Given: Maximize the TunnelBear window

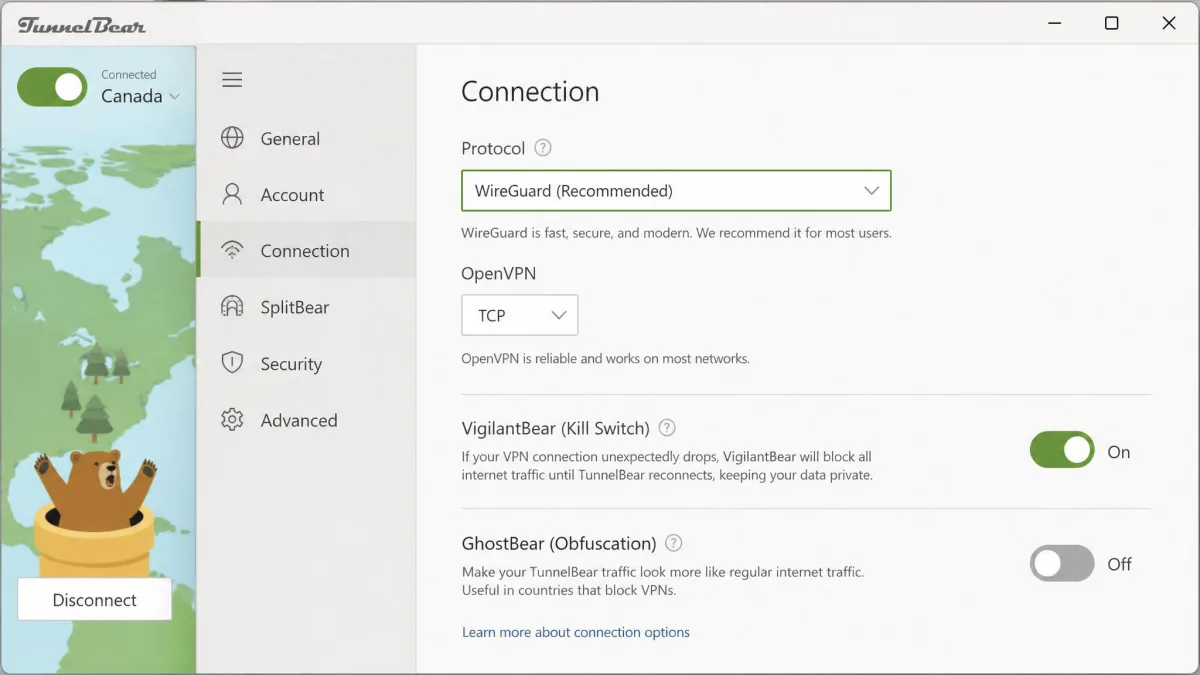Looking at the screenshot, I should coord(1111,23).
